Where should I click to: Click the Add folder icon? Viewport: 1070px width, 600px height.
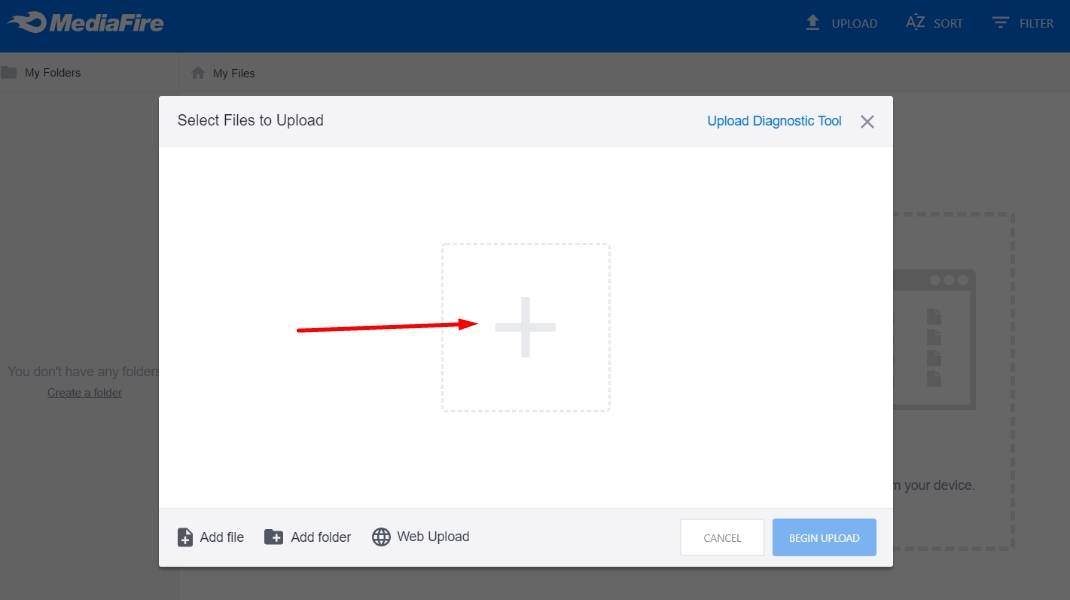274,537
